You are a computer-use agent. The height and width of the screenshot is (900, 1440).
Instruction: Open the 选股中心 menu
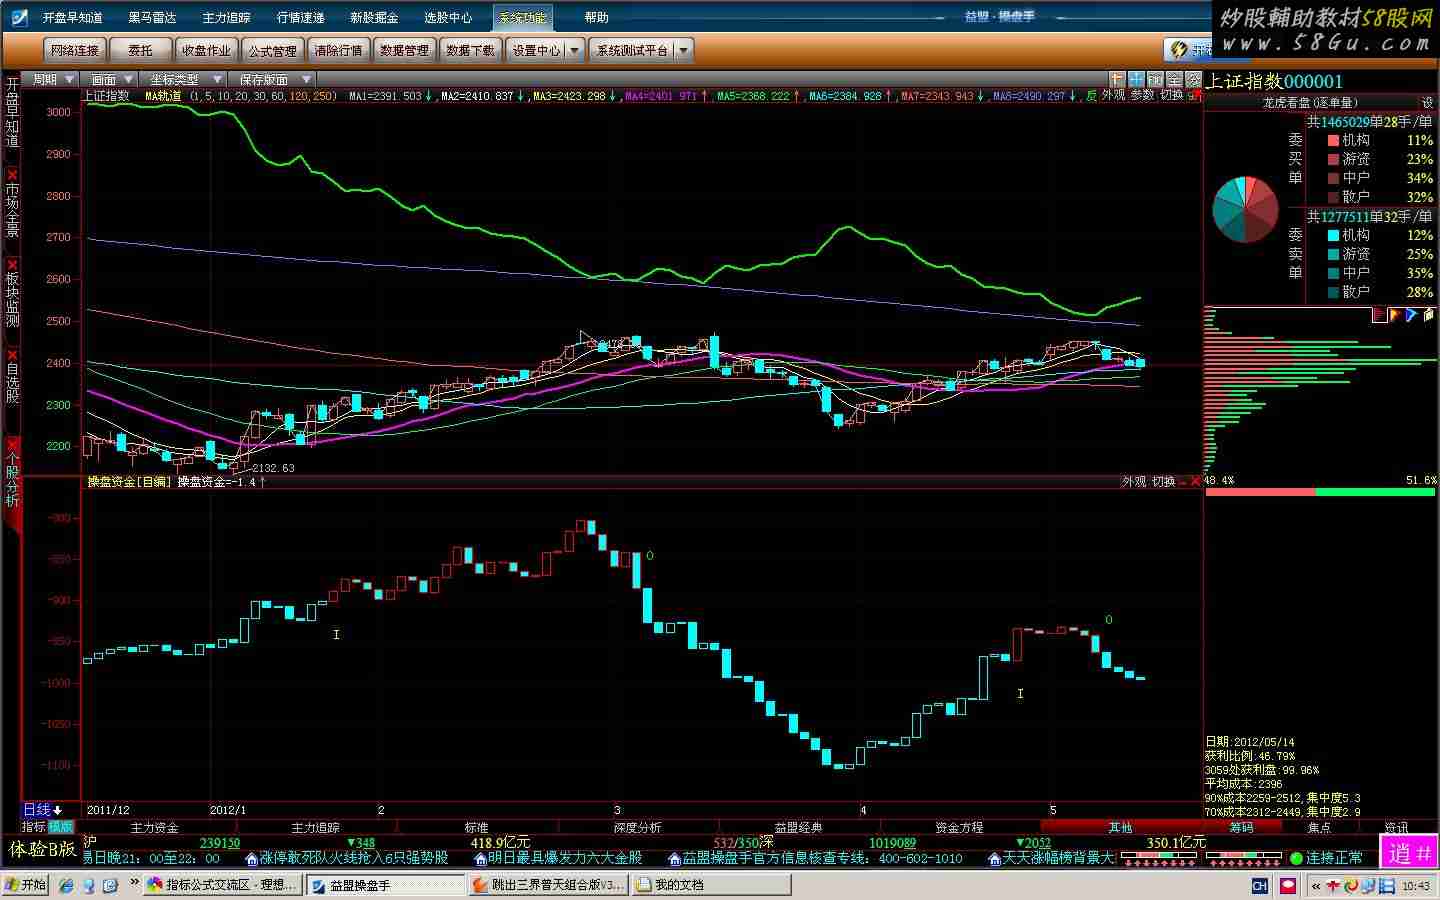(x=448, y=18)
